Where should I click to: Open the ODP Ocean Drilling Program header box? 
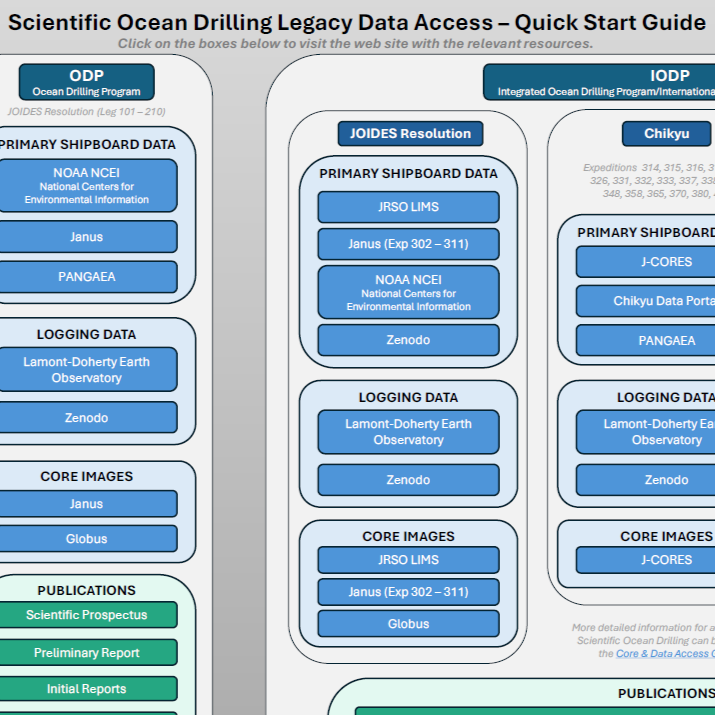(87, 82)
